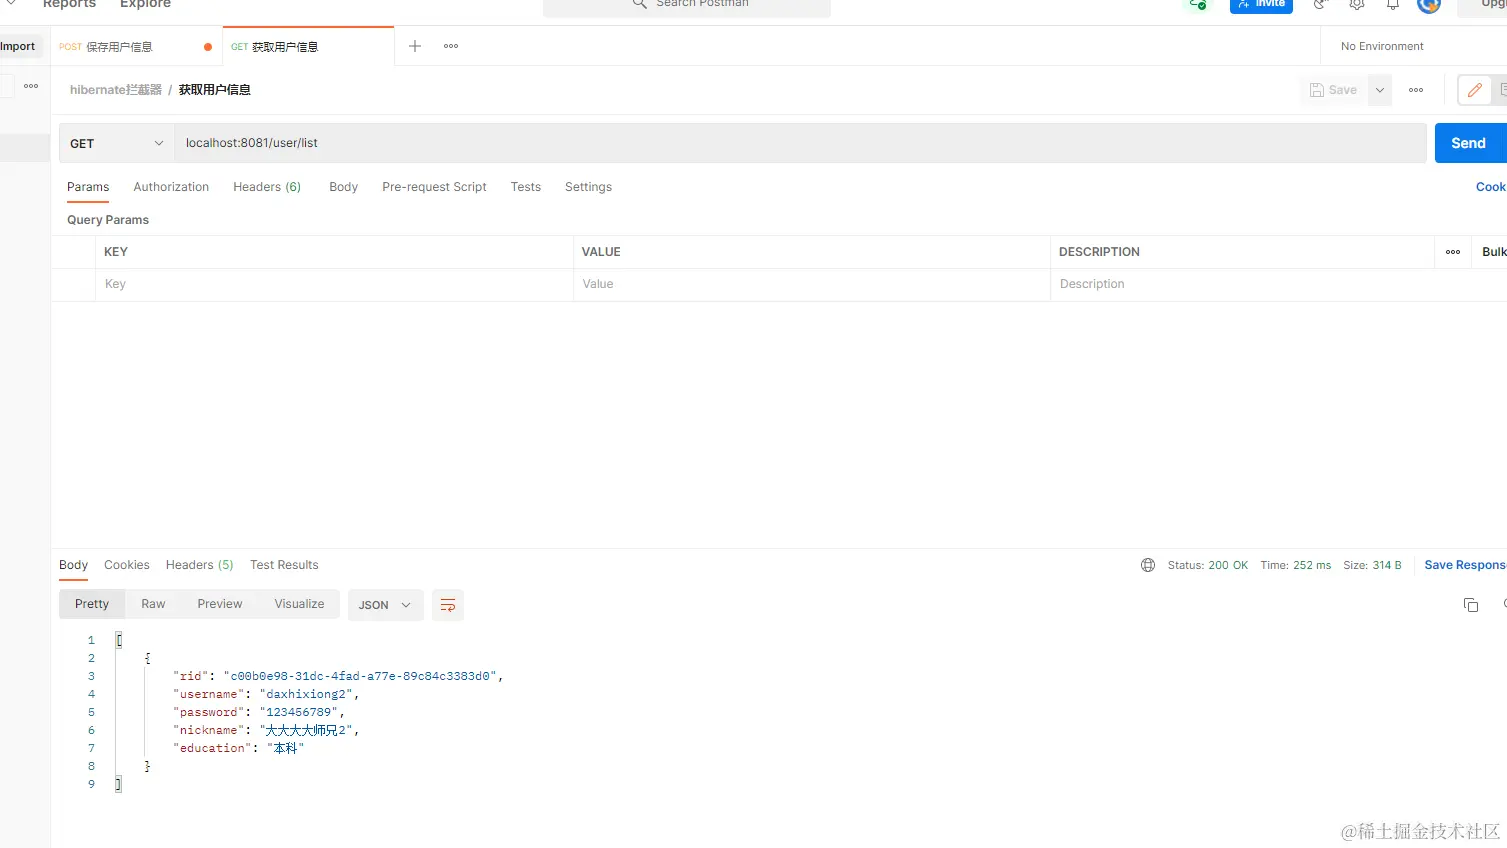Select Pretty response view
The height and width of the screenshot is (848, 1507).
(x=92, y=604)
